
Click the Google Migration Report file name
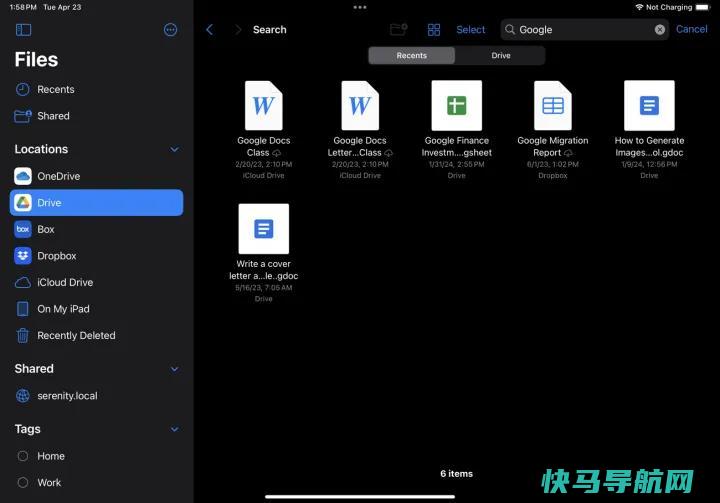point(553,147)
